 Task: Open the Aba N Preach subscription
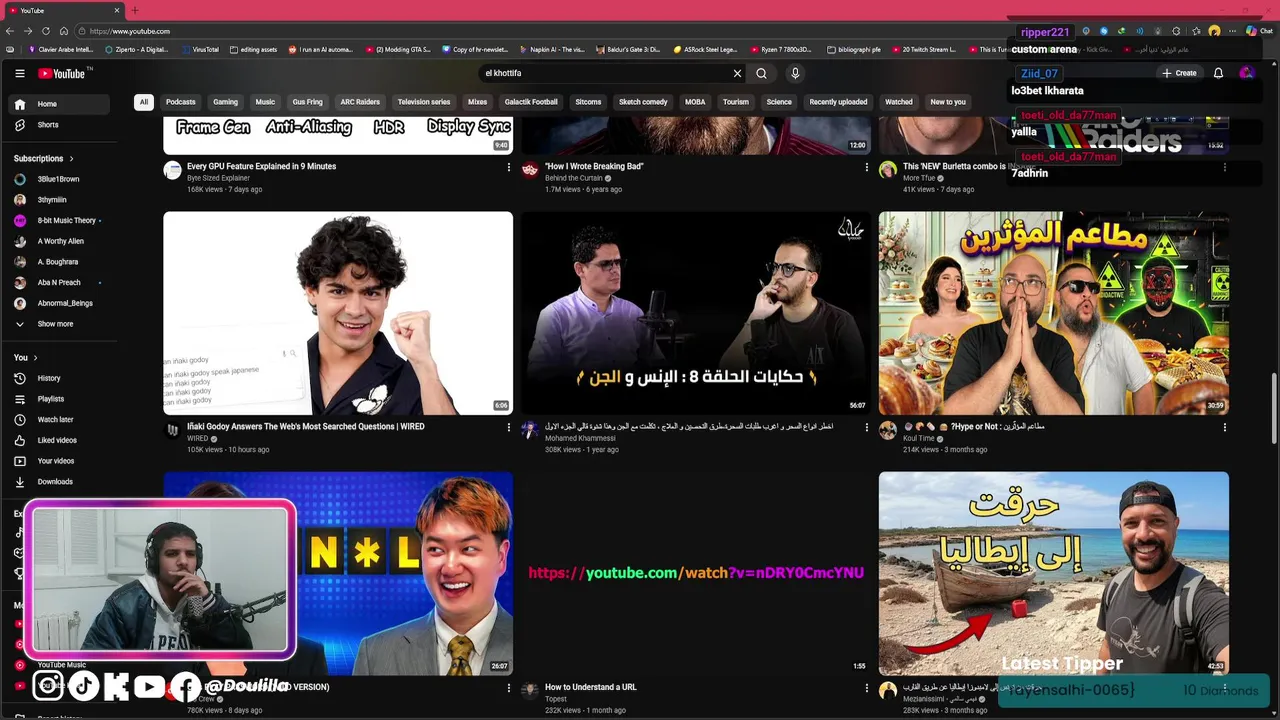tap(59, 283)
